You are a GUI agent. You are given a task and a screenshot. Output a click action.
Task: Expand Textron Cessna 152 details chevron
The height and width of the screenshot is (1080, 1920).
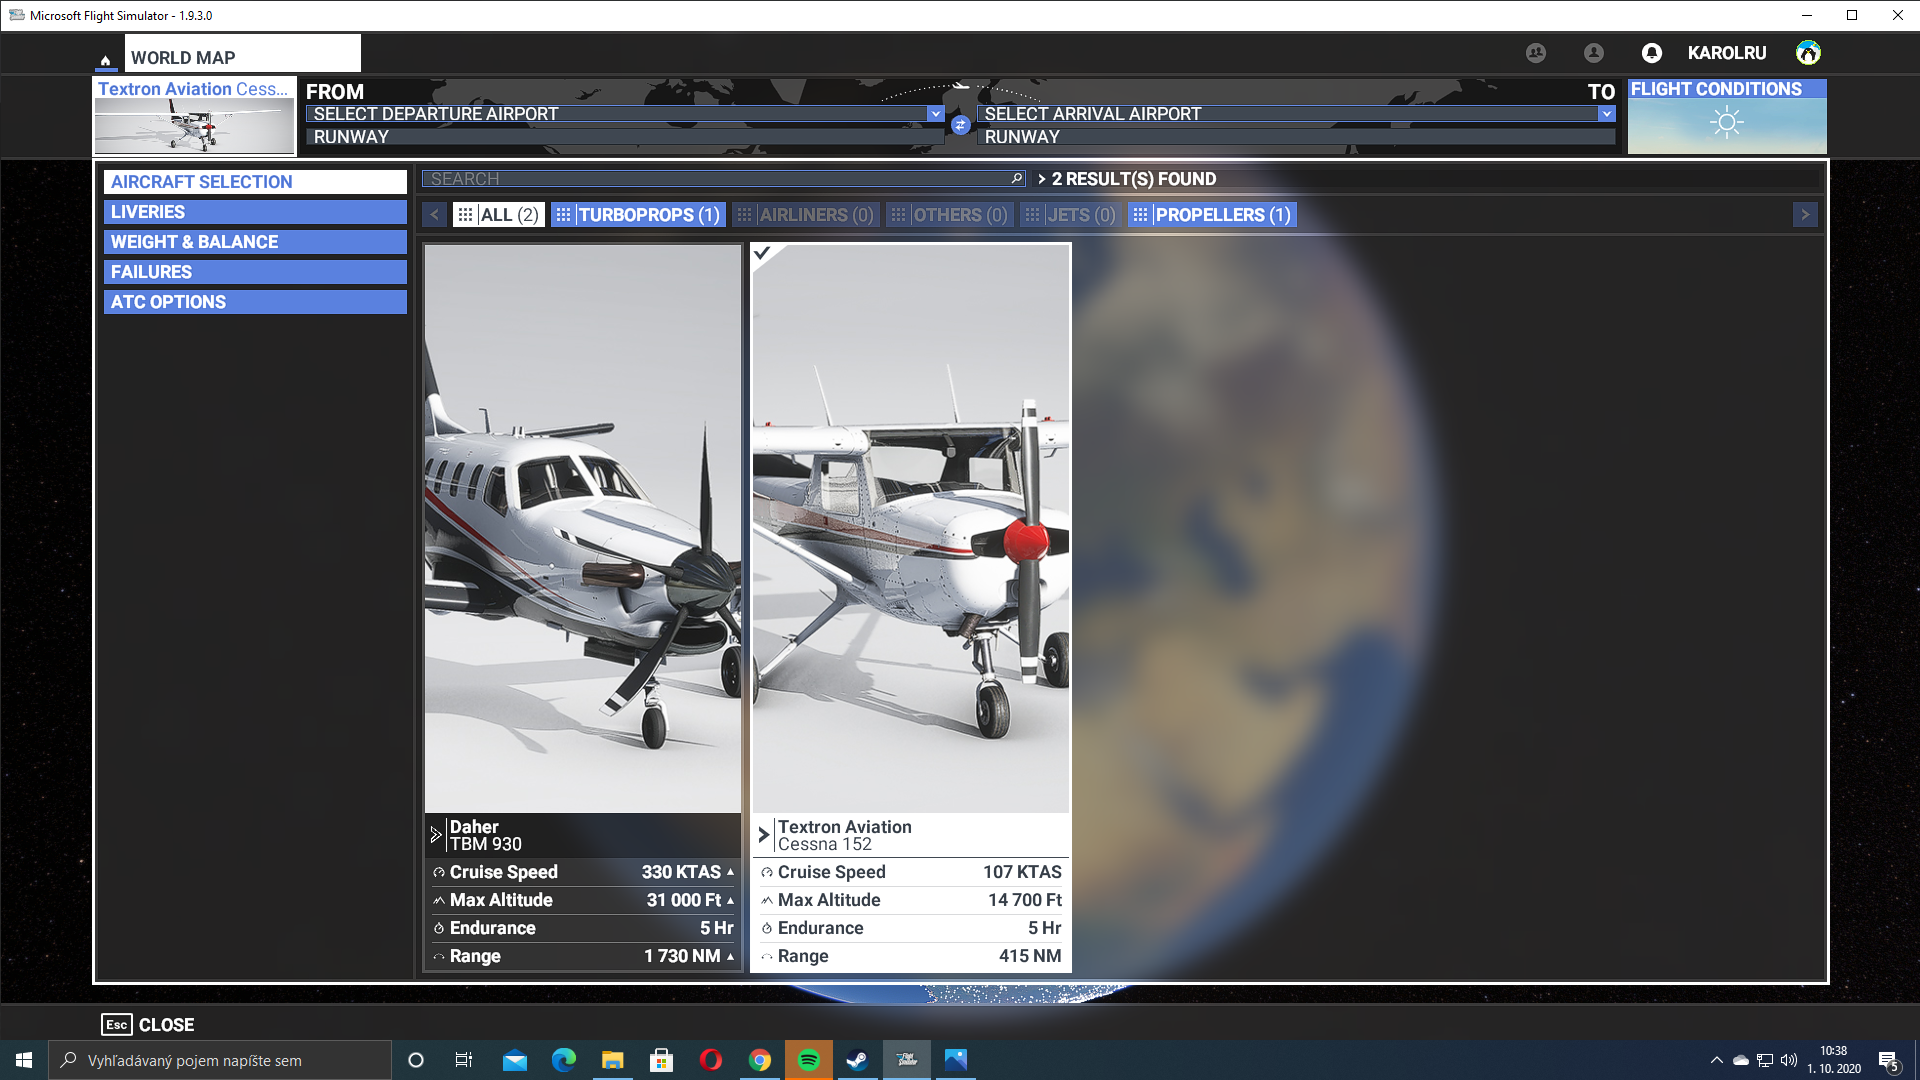[764, 835]
